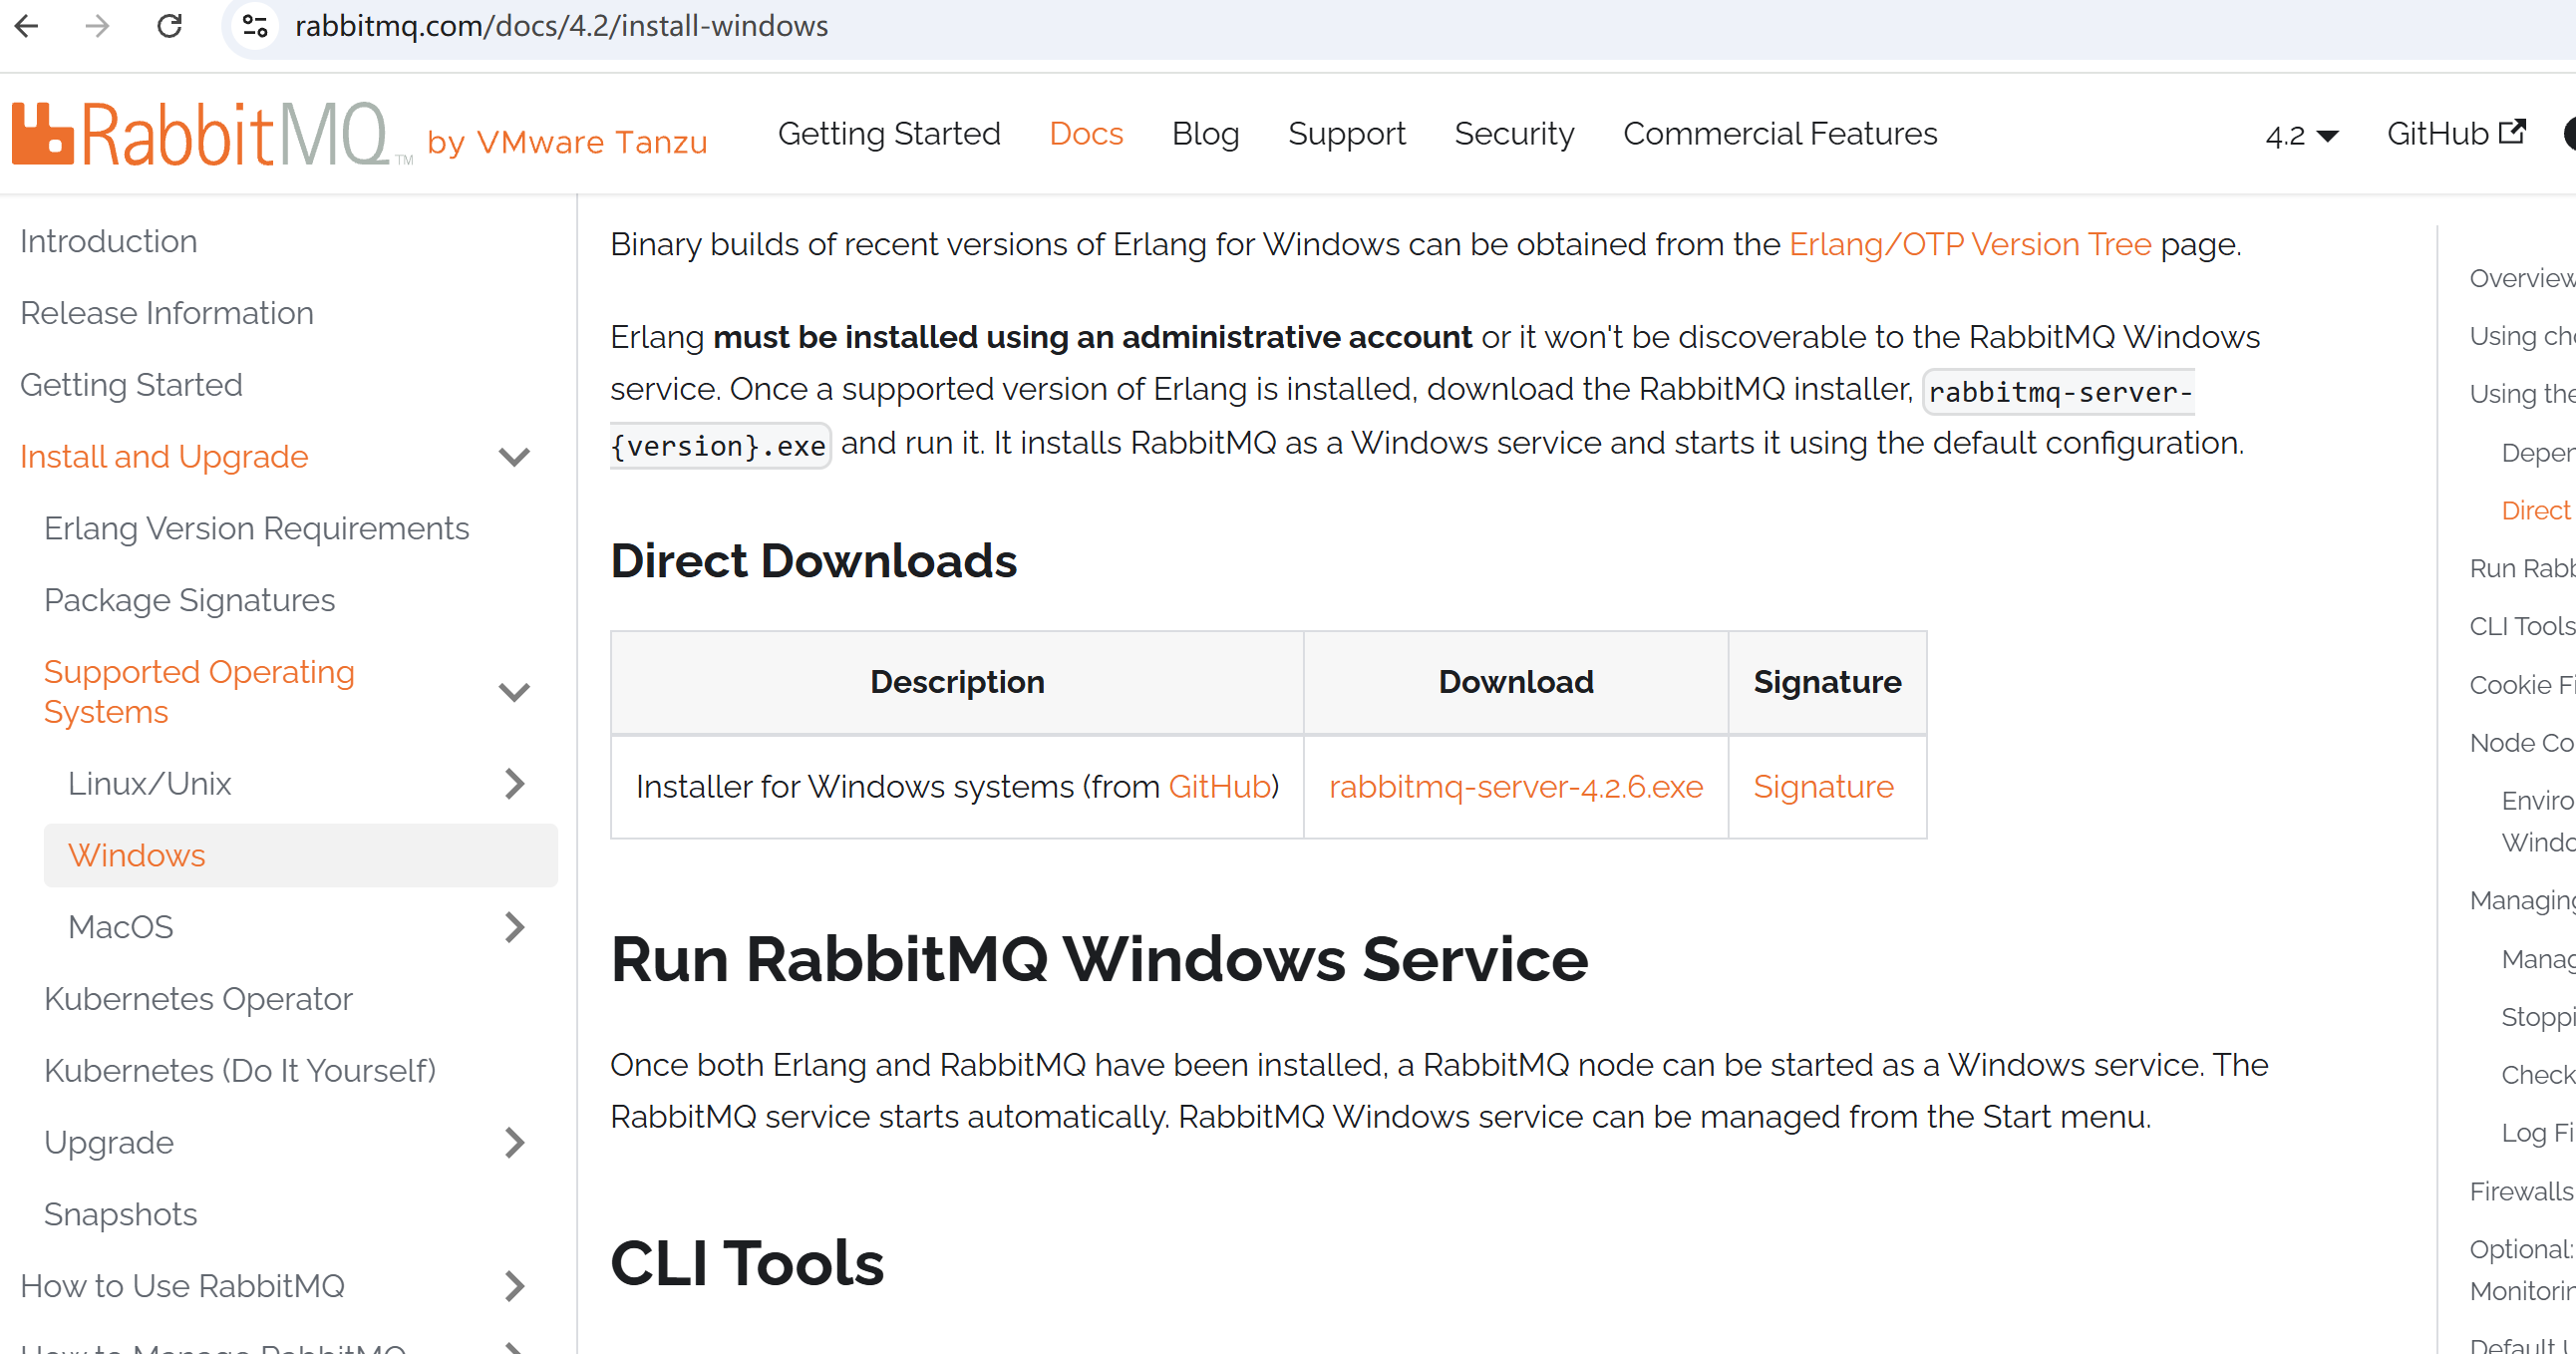This screenshot has height=1354, width=2576.
Task: Click the RabbitMQ logo
Action: point(212,134)
